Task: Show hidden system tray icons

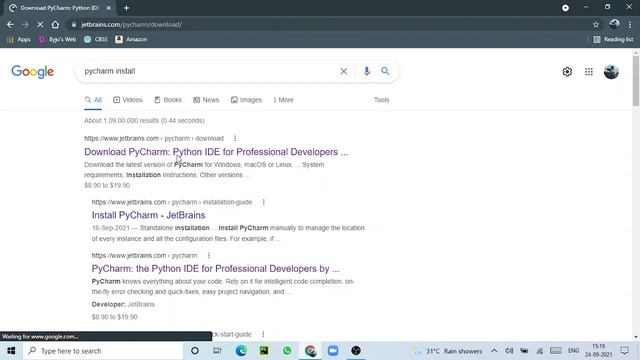Action: pyautogui.click(x=494, y=351)
